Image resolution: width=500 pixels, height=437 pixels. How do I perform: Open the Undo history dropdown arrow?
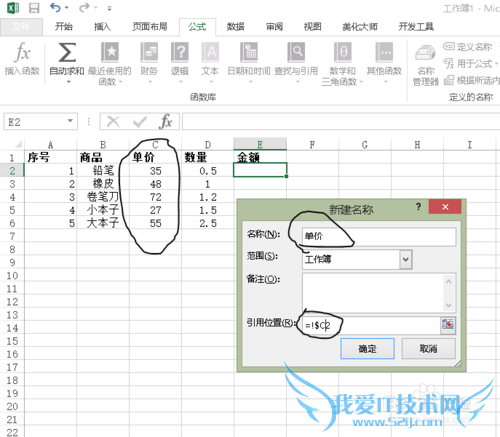67,8
